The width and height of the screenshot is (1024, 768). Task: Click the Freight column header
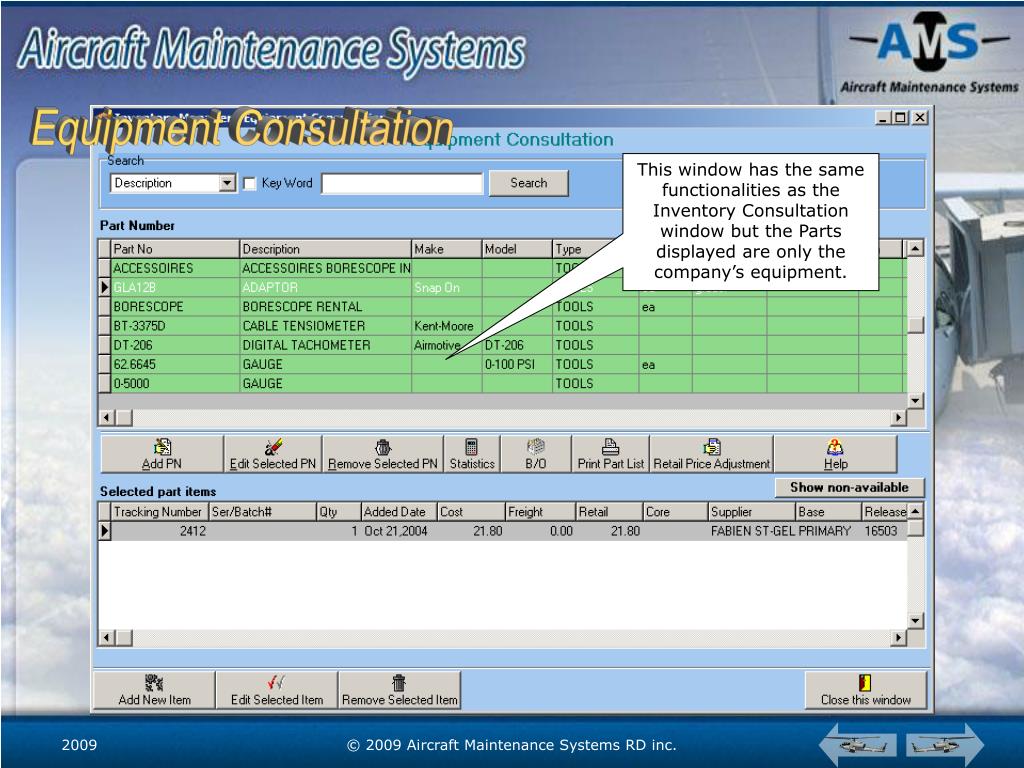540,511
